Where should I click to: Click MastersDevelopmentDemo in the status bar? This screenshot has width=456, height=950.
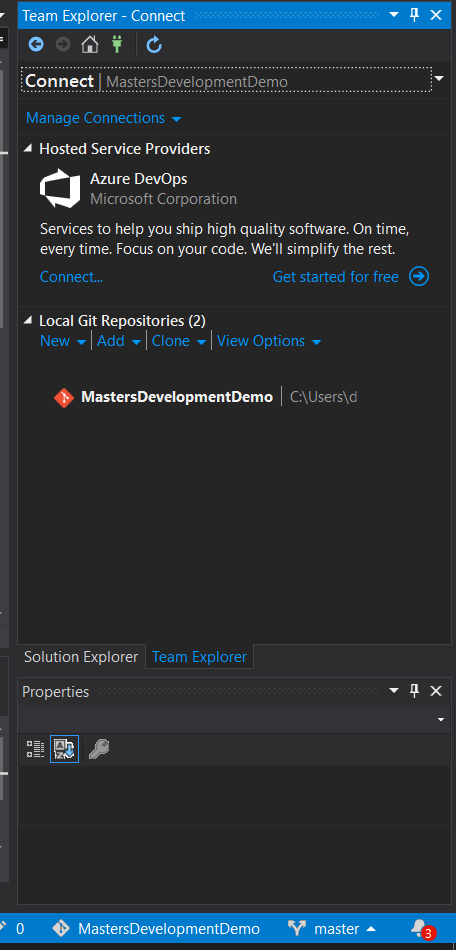click(x=169, y=929)
